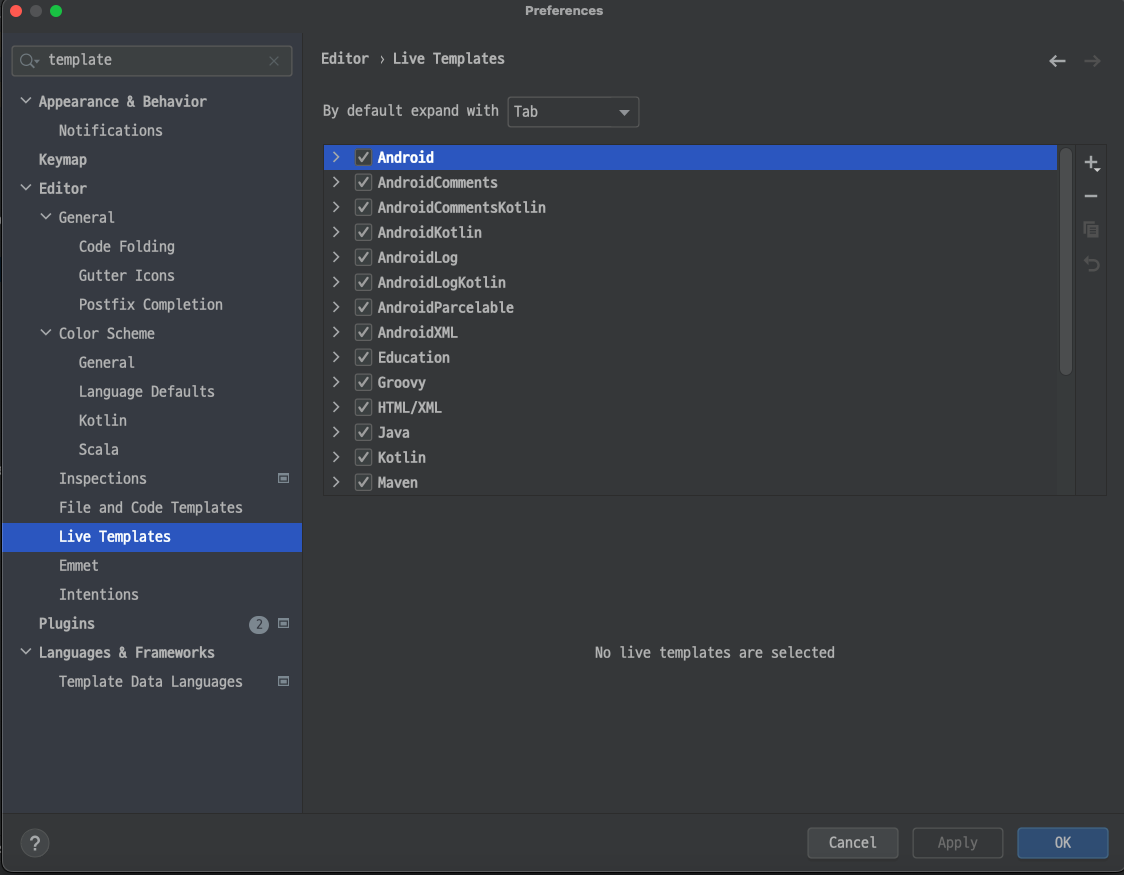Uncheck the AndroidComments group checkbox
The height and width of the screenshot is (875, 1124).
[363, 182]
